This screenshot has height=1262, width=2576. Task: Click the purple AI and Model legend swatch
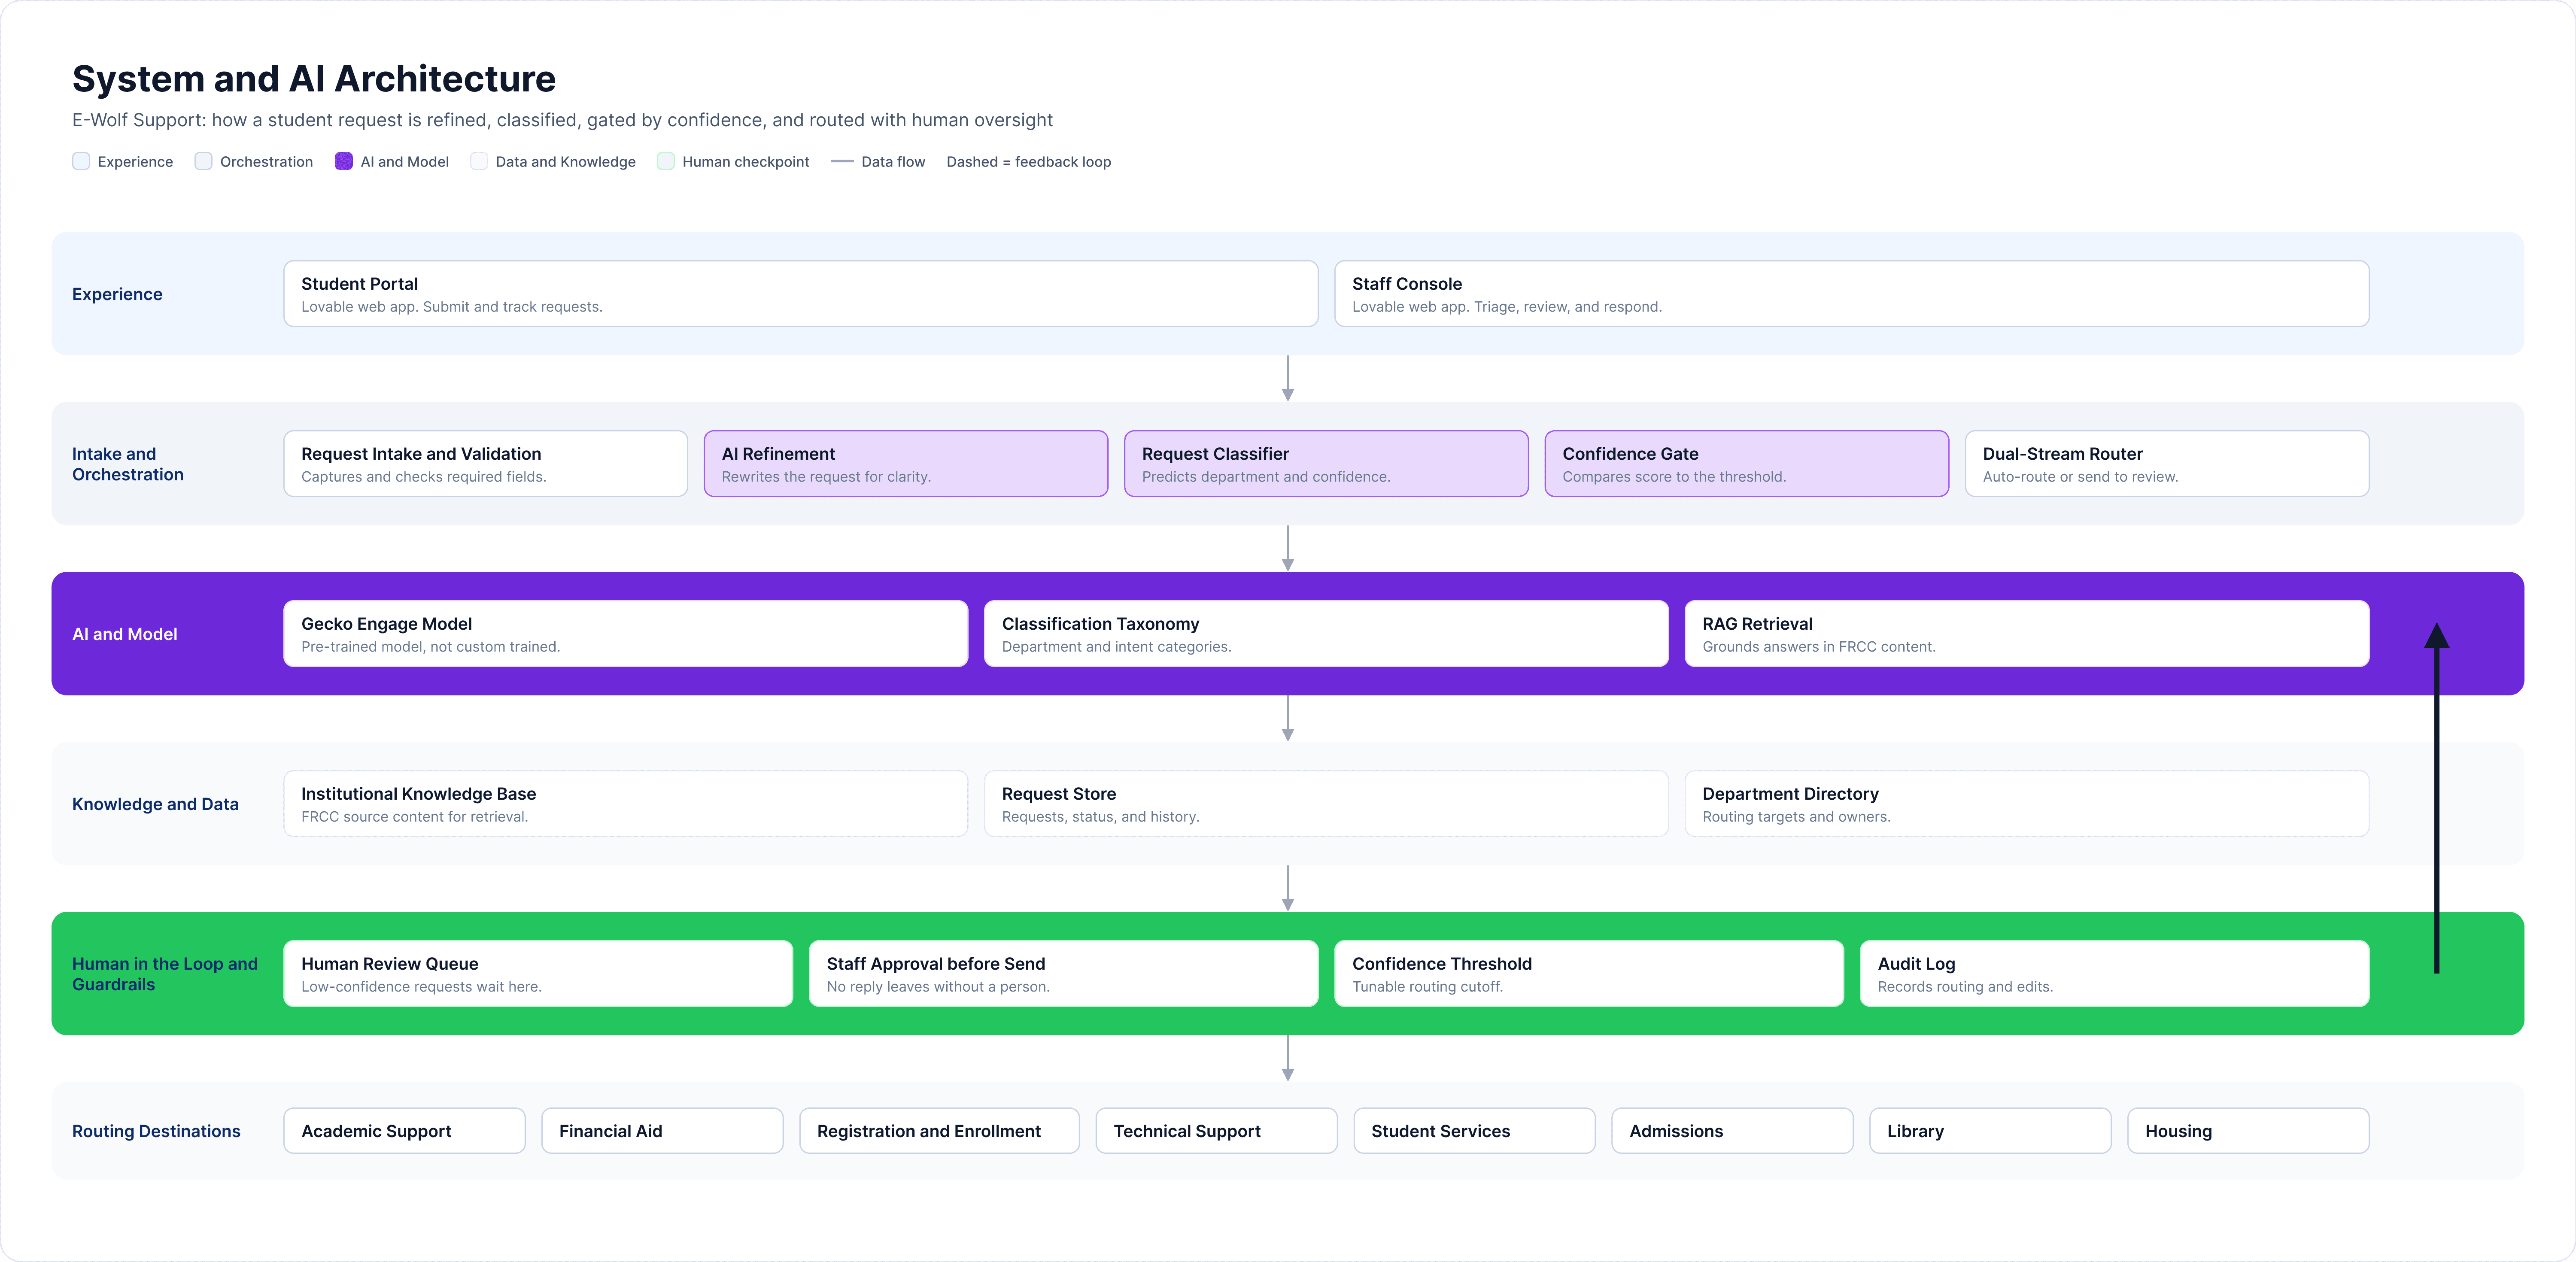[x=343, y=161]
